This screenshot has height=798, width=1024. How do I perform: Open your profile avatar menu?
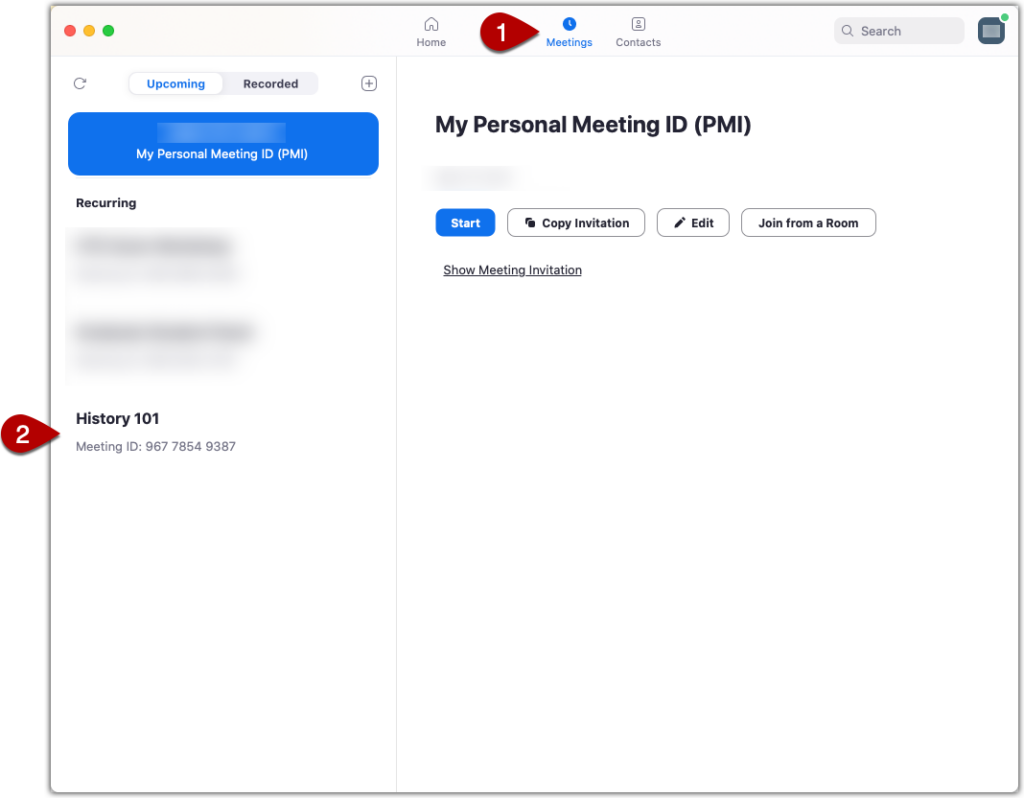pyautogui.click(x=990, y=30)
